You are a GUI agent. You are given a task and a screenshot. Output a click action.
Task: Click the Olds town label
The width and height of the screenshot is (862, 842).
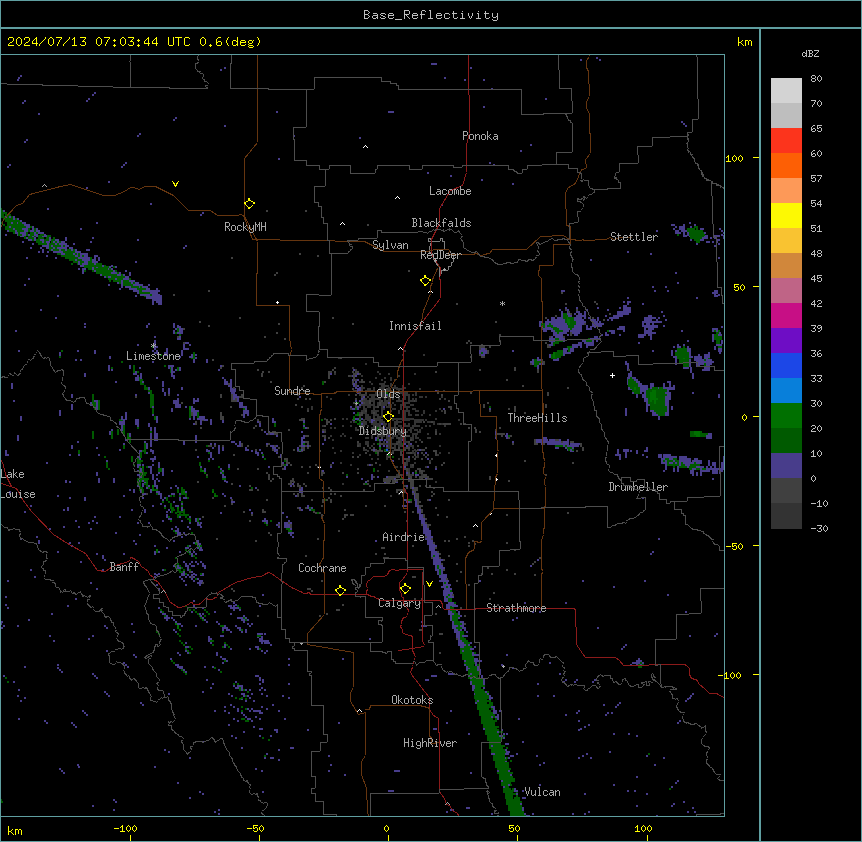(x=388, y=394)
